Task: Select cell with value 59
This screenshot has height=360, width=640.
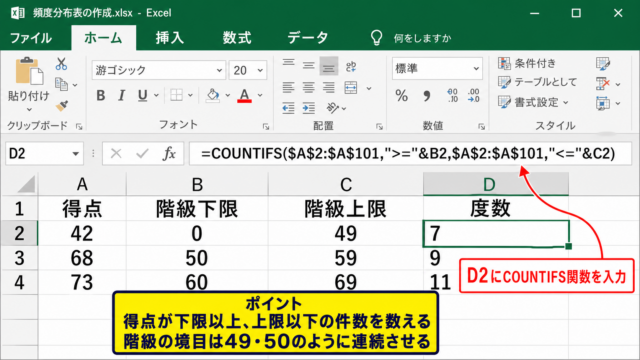Action: pyautogui.click(x=345, y=258)
